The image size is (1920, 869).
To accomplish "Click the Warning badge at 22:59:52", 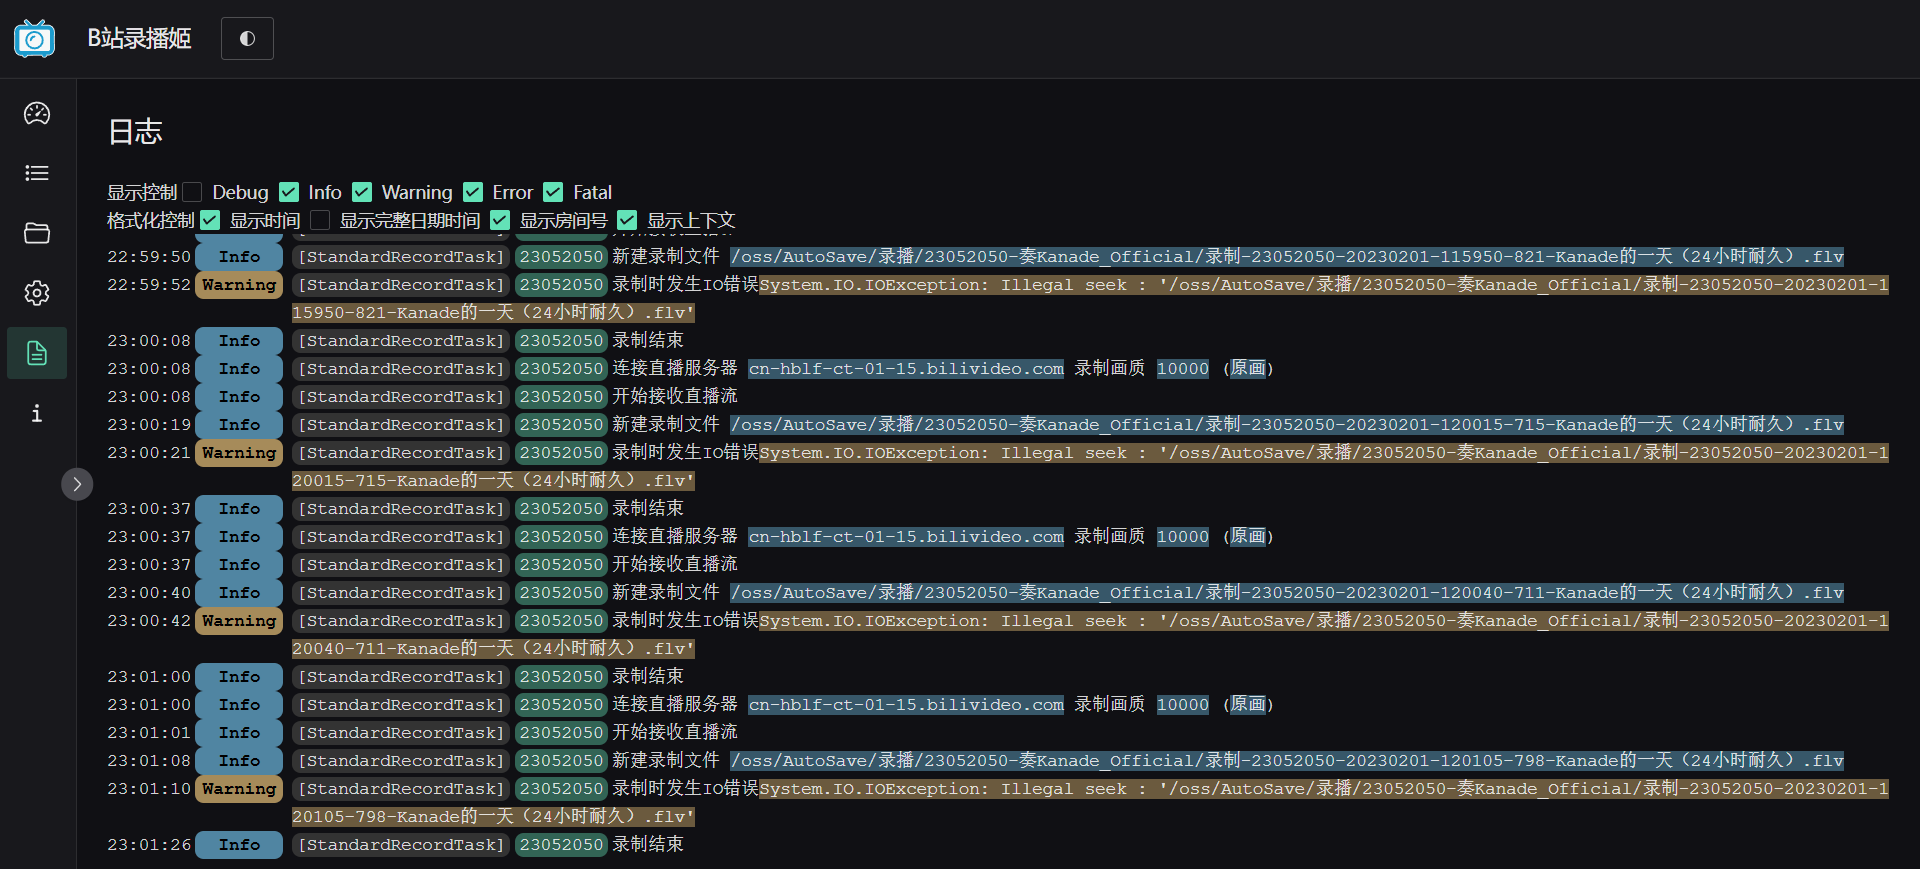I will (239, 285).
